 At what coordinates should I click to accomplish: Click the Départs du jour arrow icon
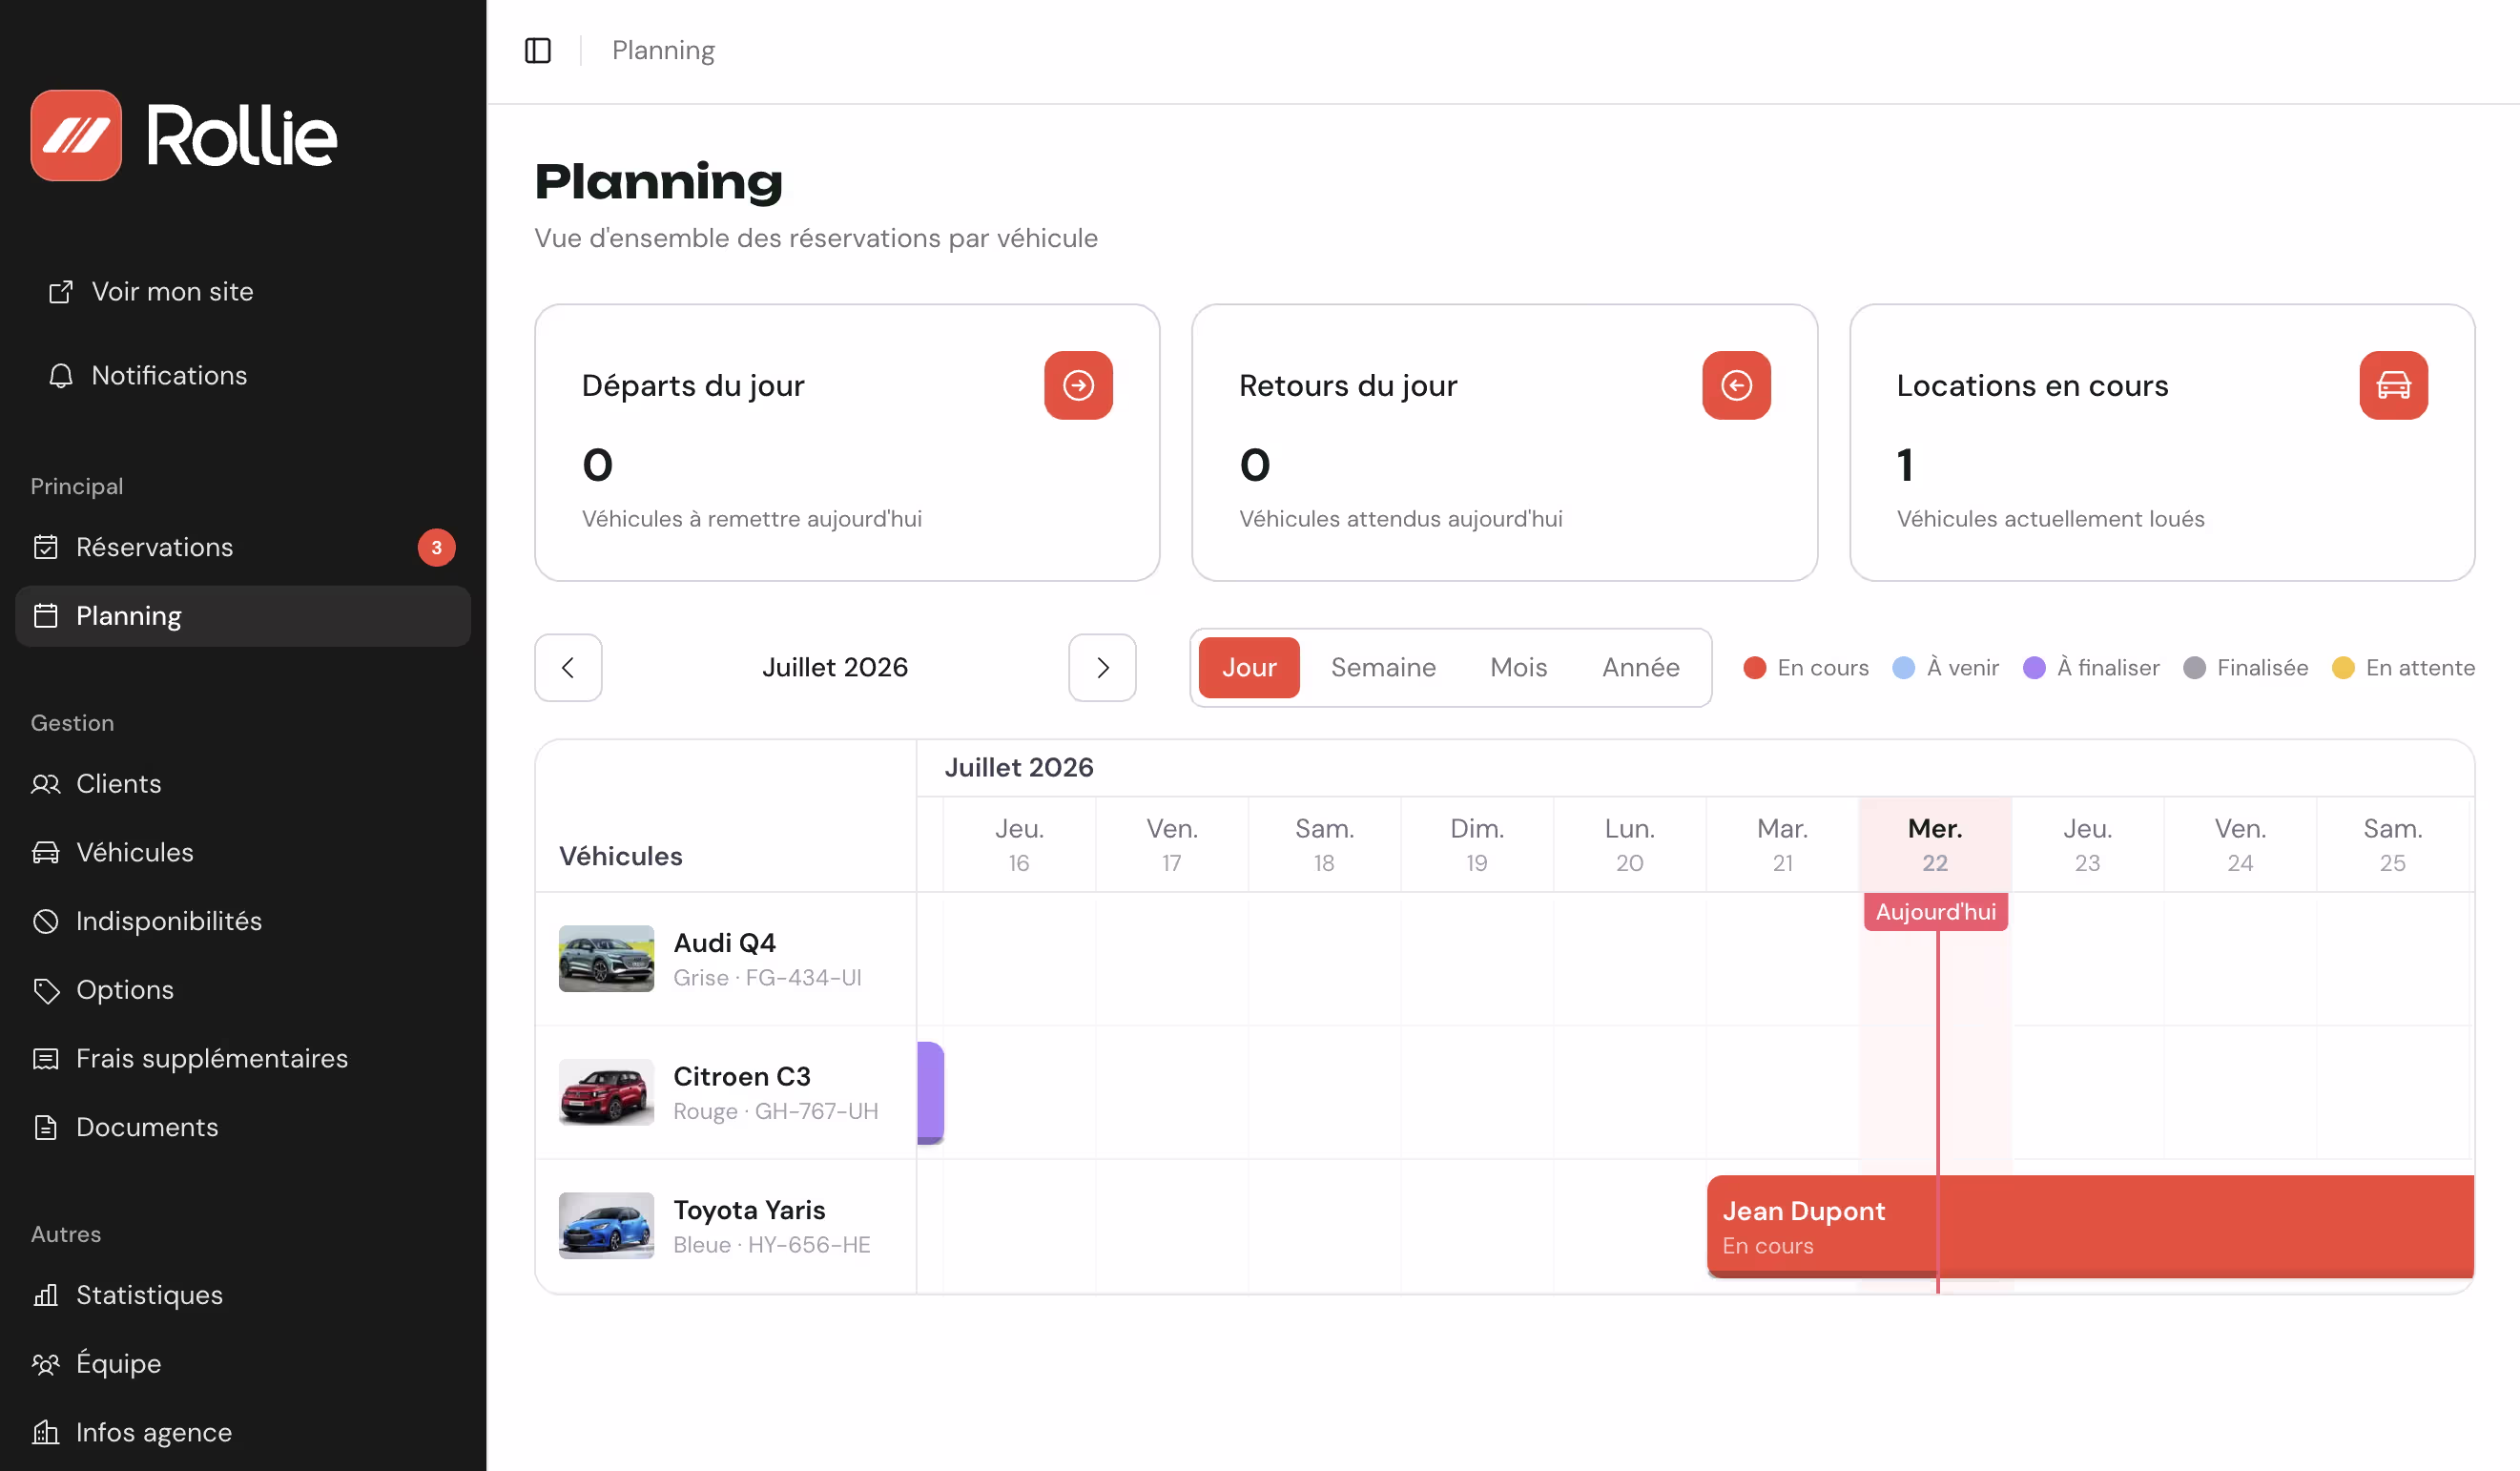pyautogui.click(x=1078, y=385)
